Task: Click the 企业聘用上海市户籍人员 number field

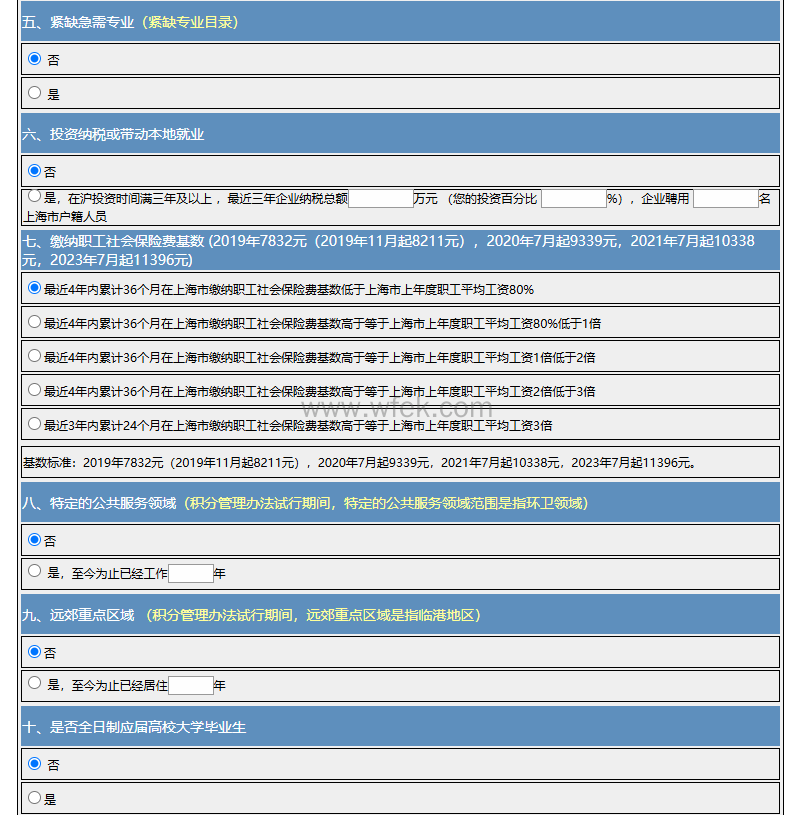Action: [x=725, y=198]
